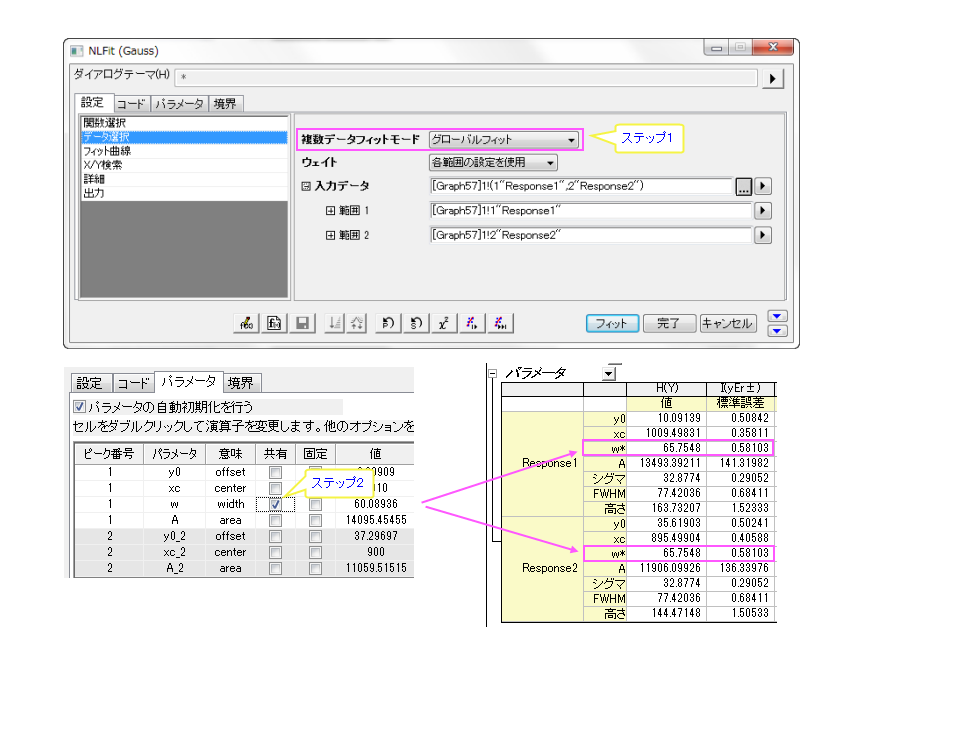976x750 pixels.
Task: Click the initialize parameters P icon
Action: click(x=388, y=323)
